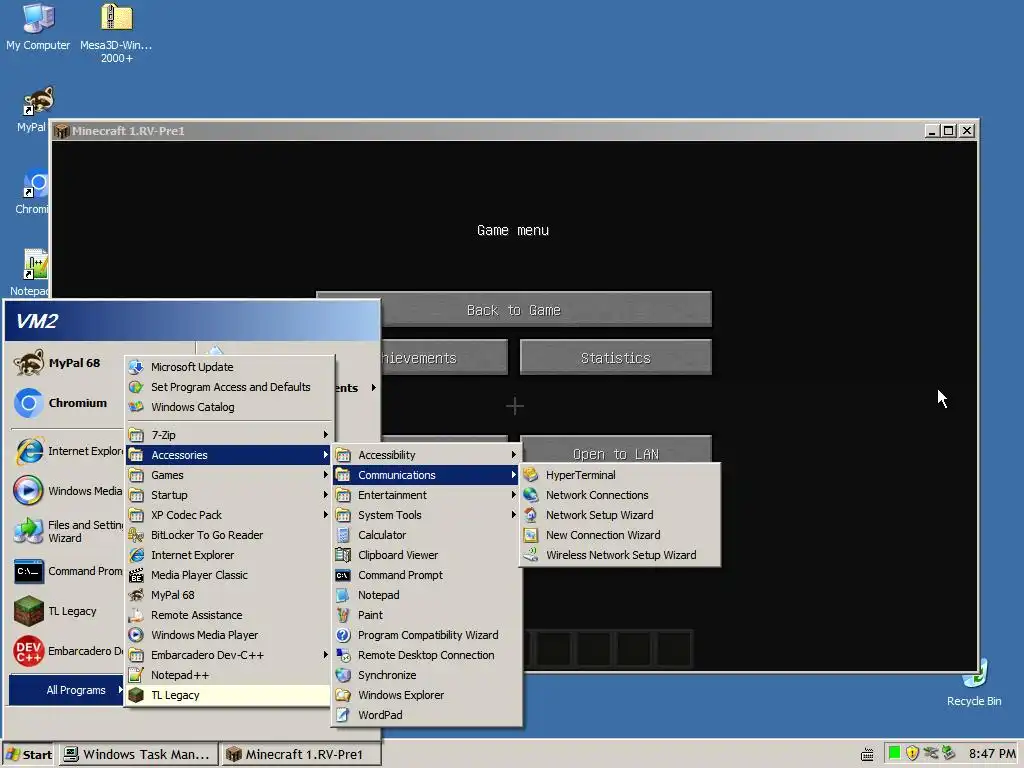Open My Computer desktop icon
Viewport: 1024px width, 768px height.
click(x=38, y=26)
